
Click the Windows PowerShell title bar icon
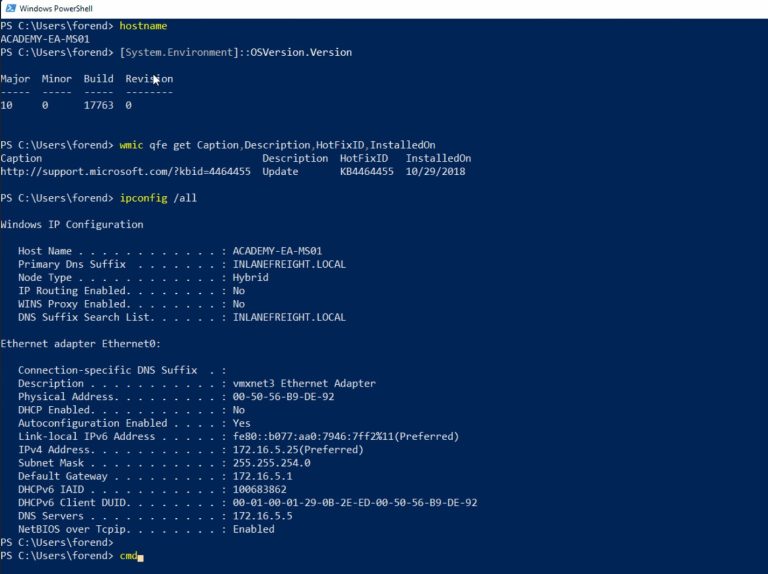pos(10,8)
